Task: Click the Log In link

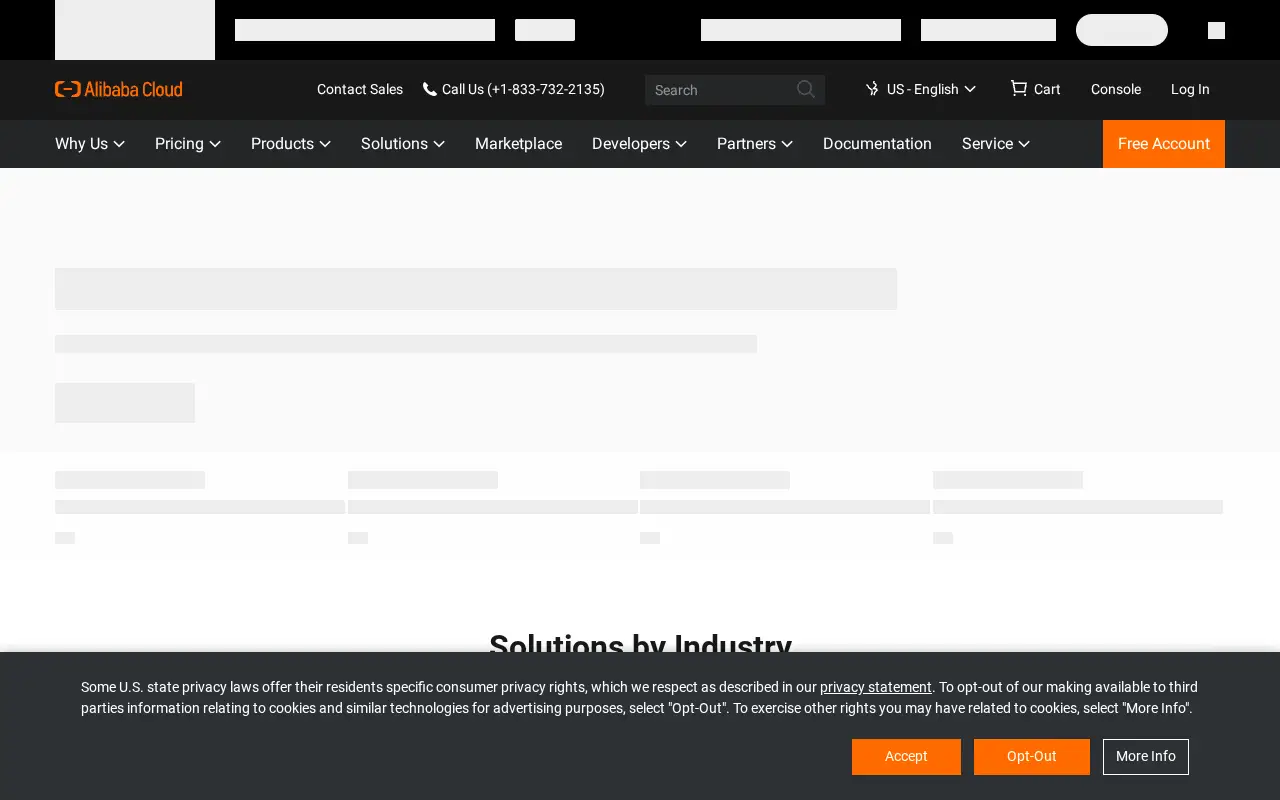Action: click(1190, 89)
